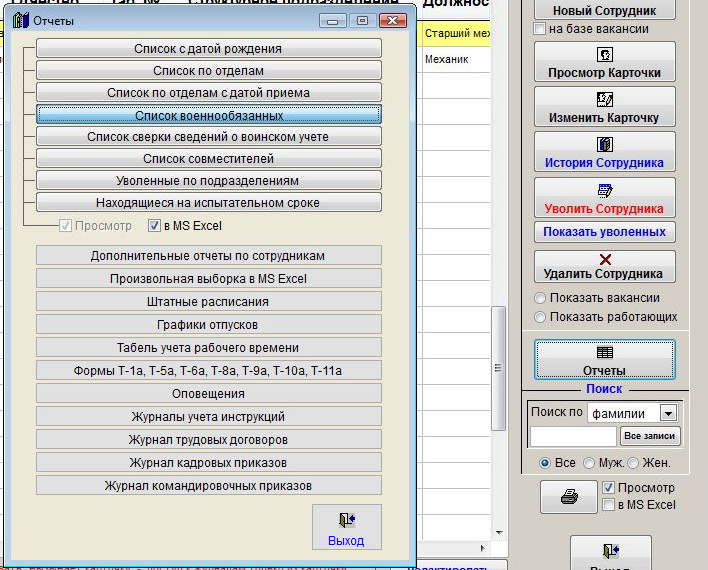Click the 'Все записи' button
This screenshot has height=570, width=708.
(649, 436)
